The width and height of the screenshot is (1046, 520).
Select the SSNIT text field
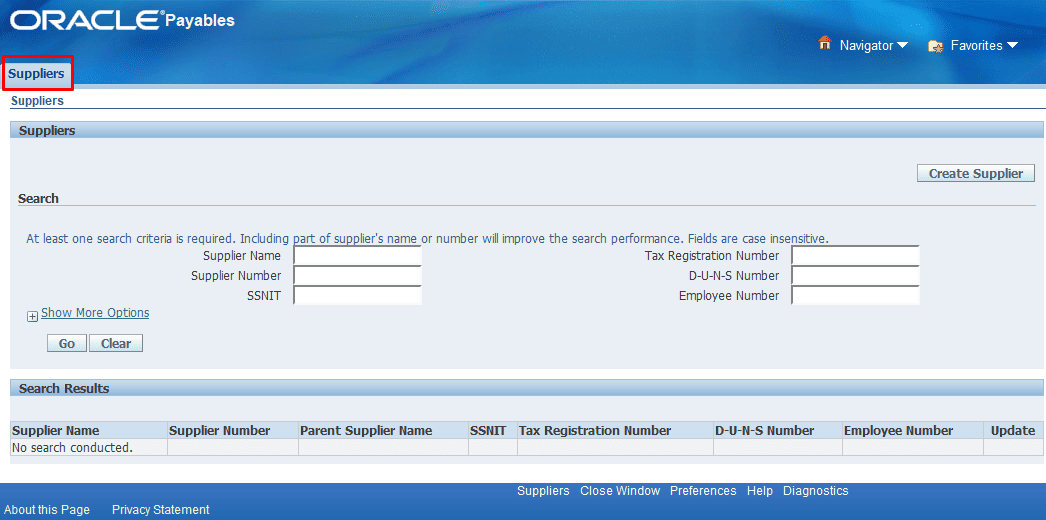pos(357,296)
